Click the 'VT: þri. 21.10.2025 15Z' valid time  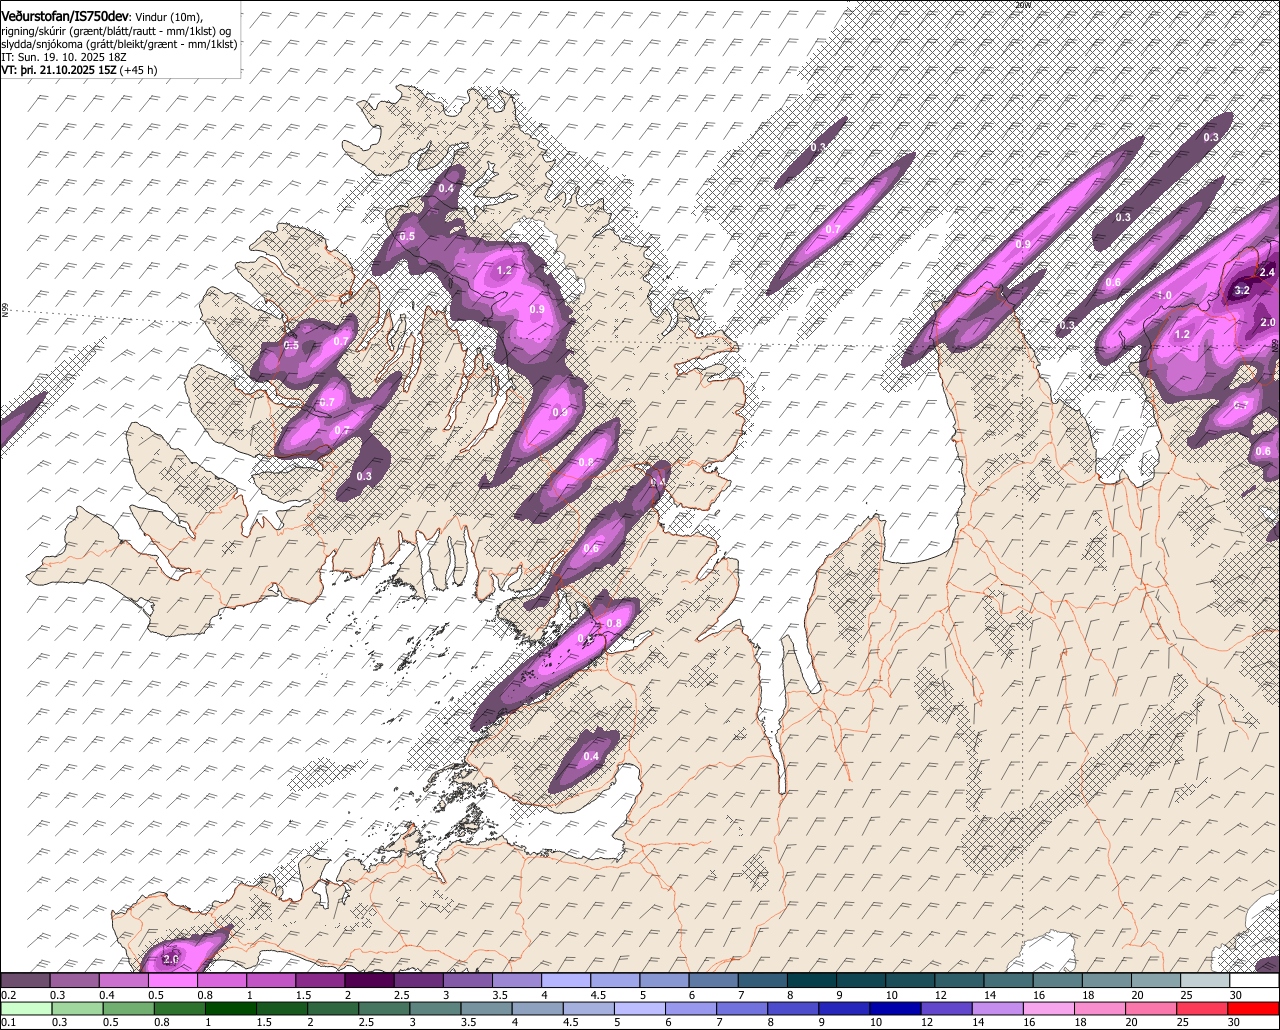pyautogui.click(x=58, y=70)
